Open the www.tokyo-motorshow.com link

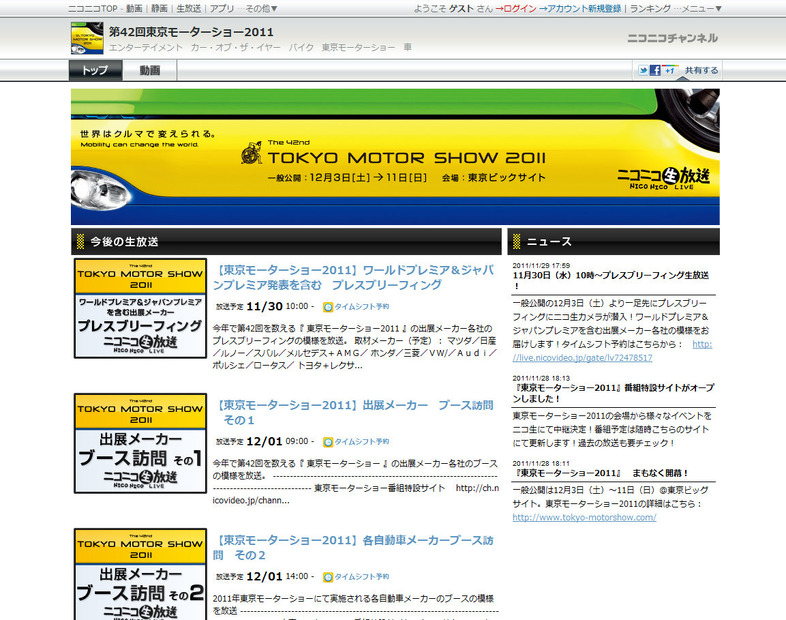(x=584, y=517)
